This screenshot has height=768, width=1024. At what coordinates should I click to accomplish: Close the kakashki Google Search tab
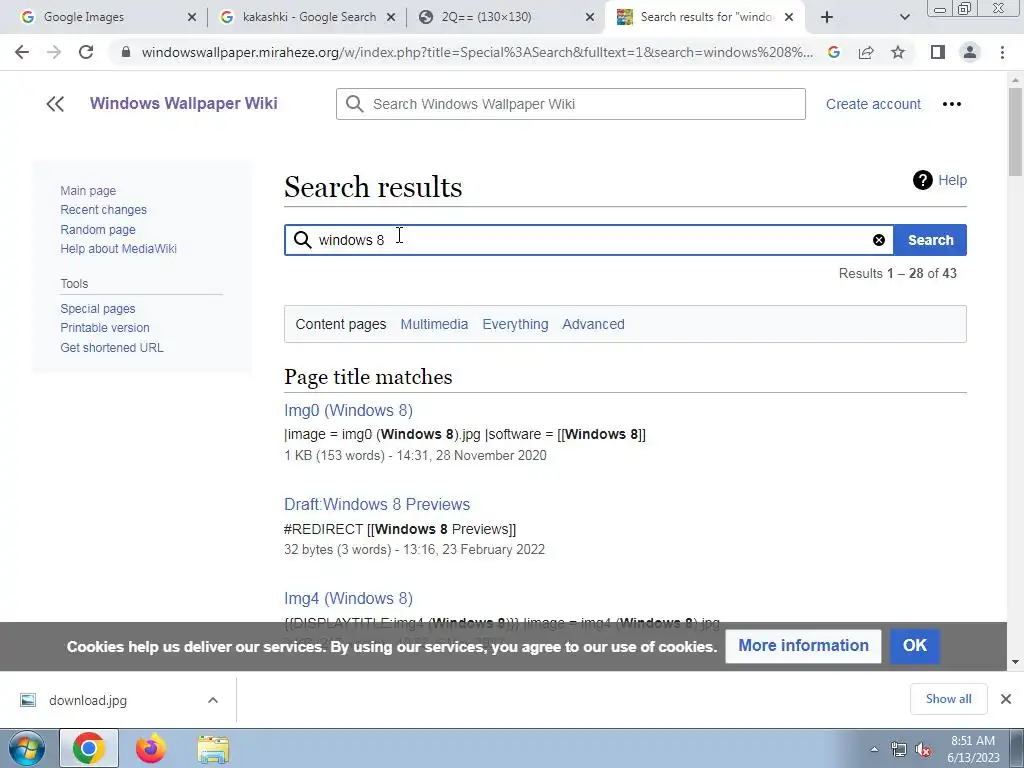pyautogui.click(x=391, y=17)
